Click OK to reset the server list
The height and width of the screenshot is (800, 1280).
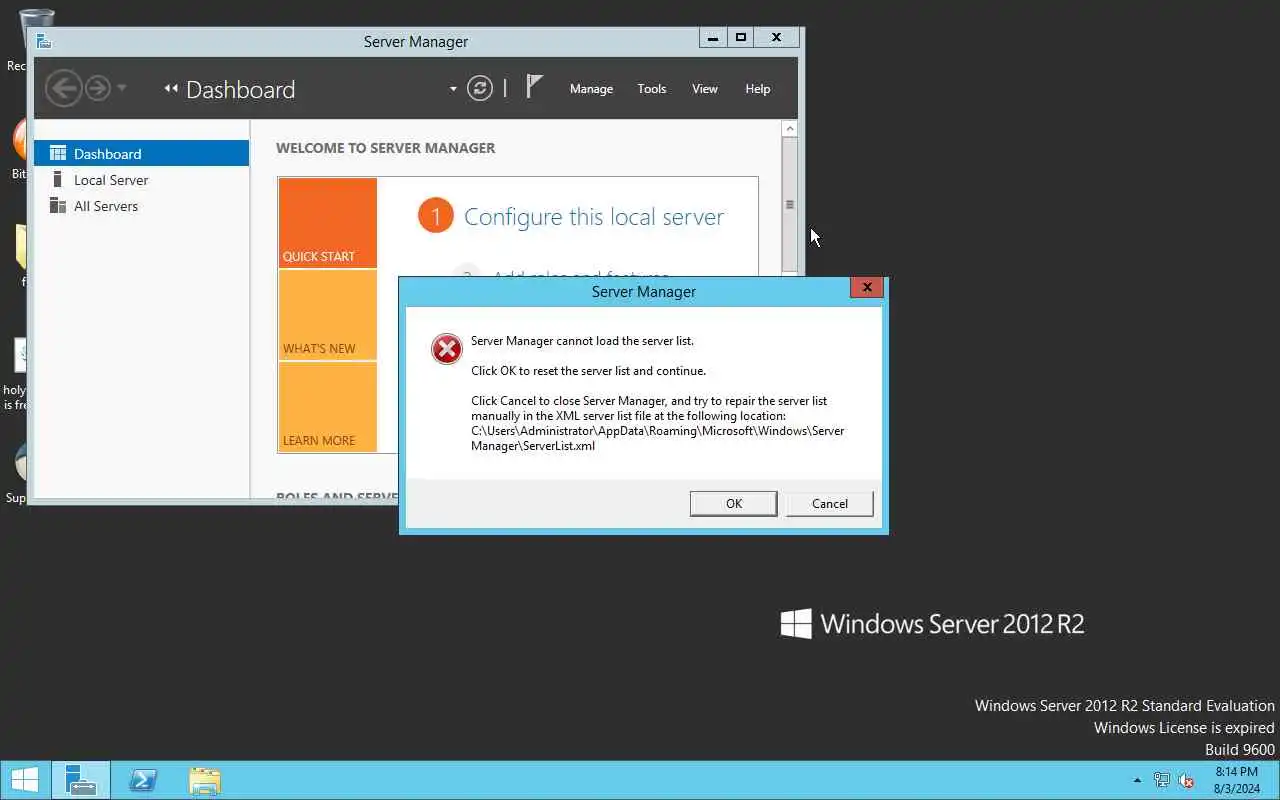(733, 504)
